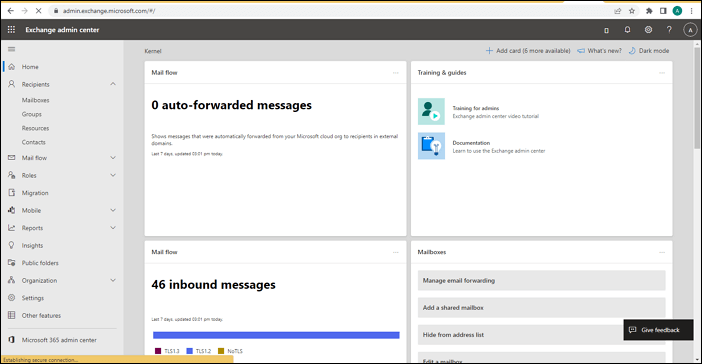Click Add a shared mailbox
Image resolution: width=702 pixels, height=364 pixels.
point(541,308)
